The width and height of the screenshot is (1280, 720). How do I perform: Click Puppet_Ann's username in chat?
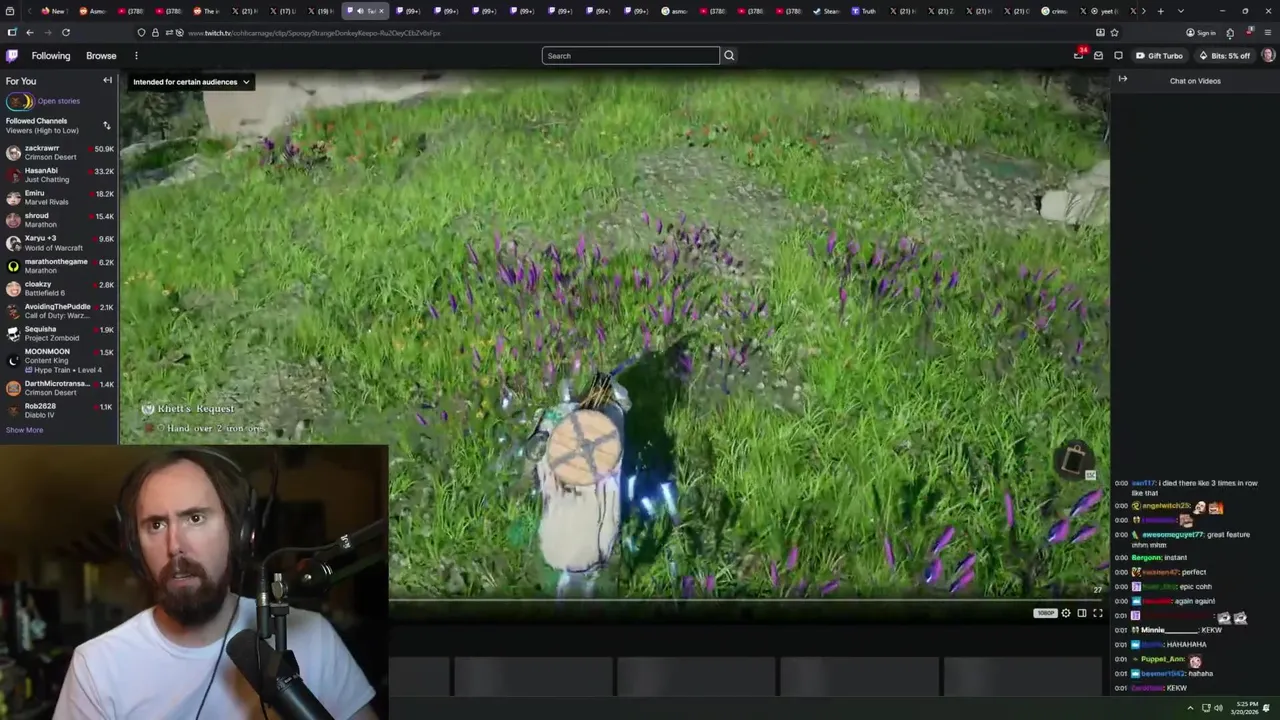point(1163,659)
